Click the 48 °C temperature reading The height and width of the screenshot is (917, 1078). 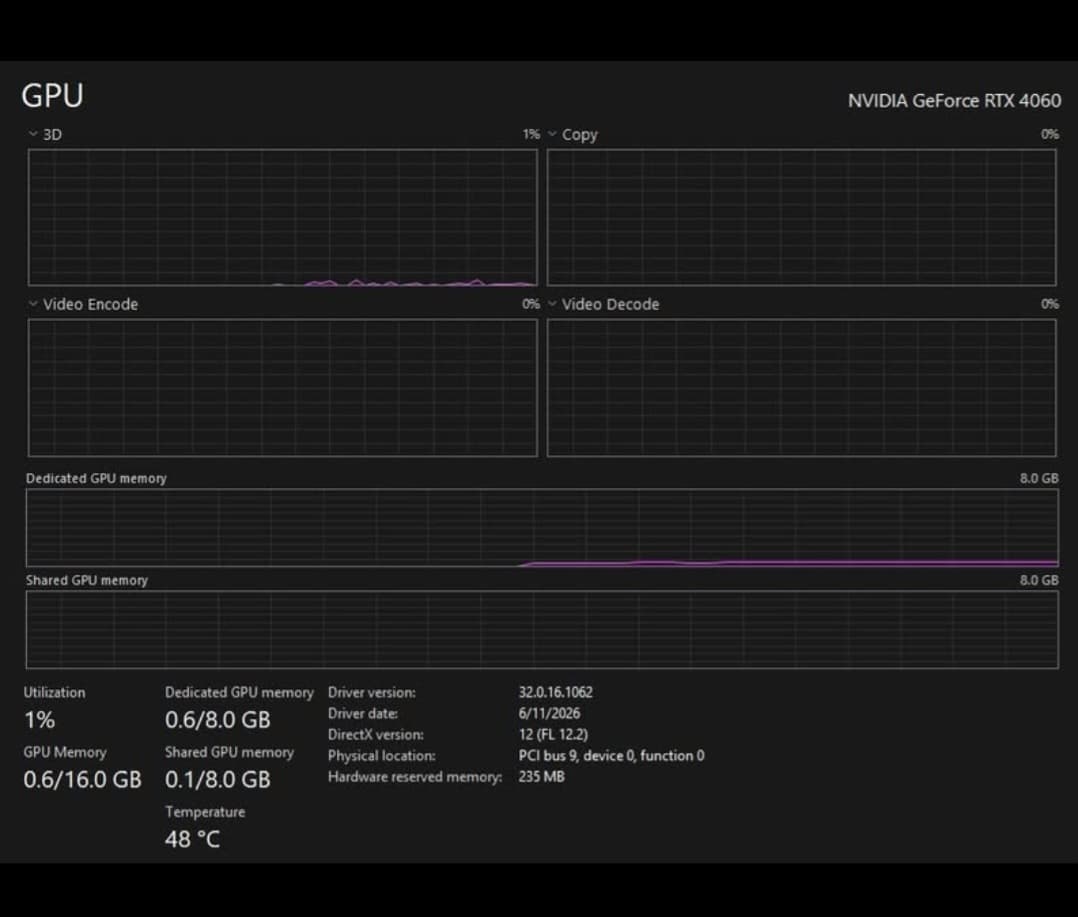pyautogui.click(x=192, y=839)
